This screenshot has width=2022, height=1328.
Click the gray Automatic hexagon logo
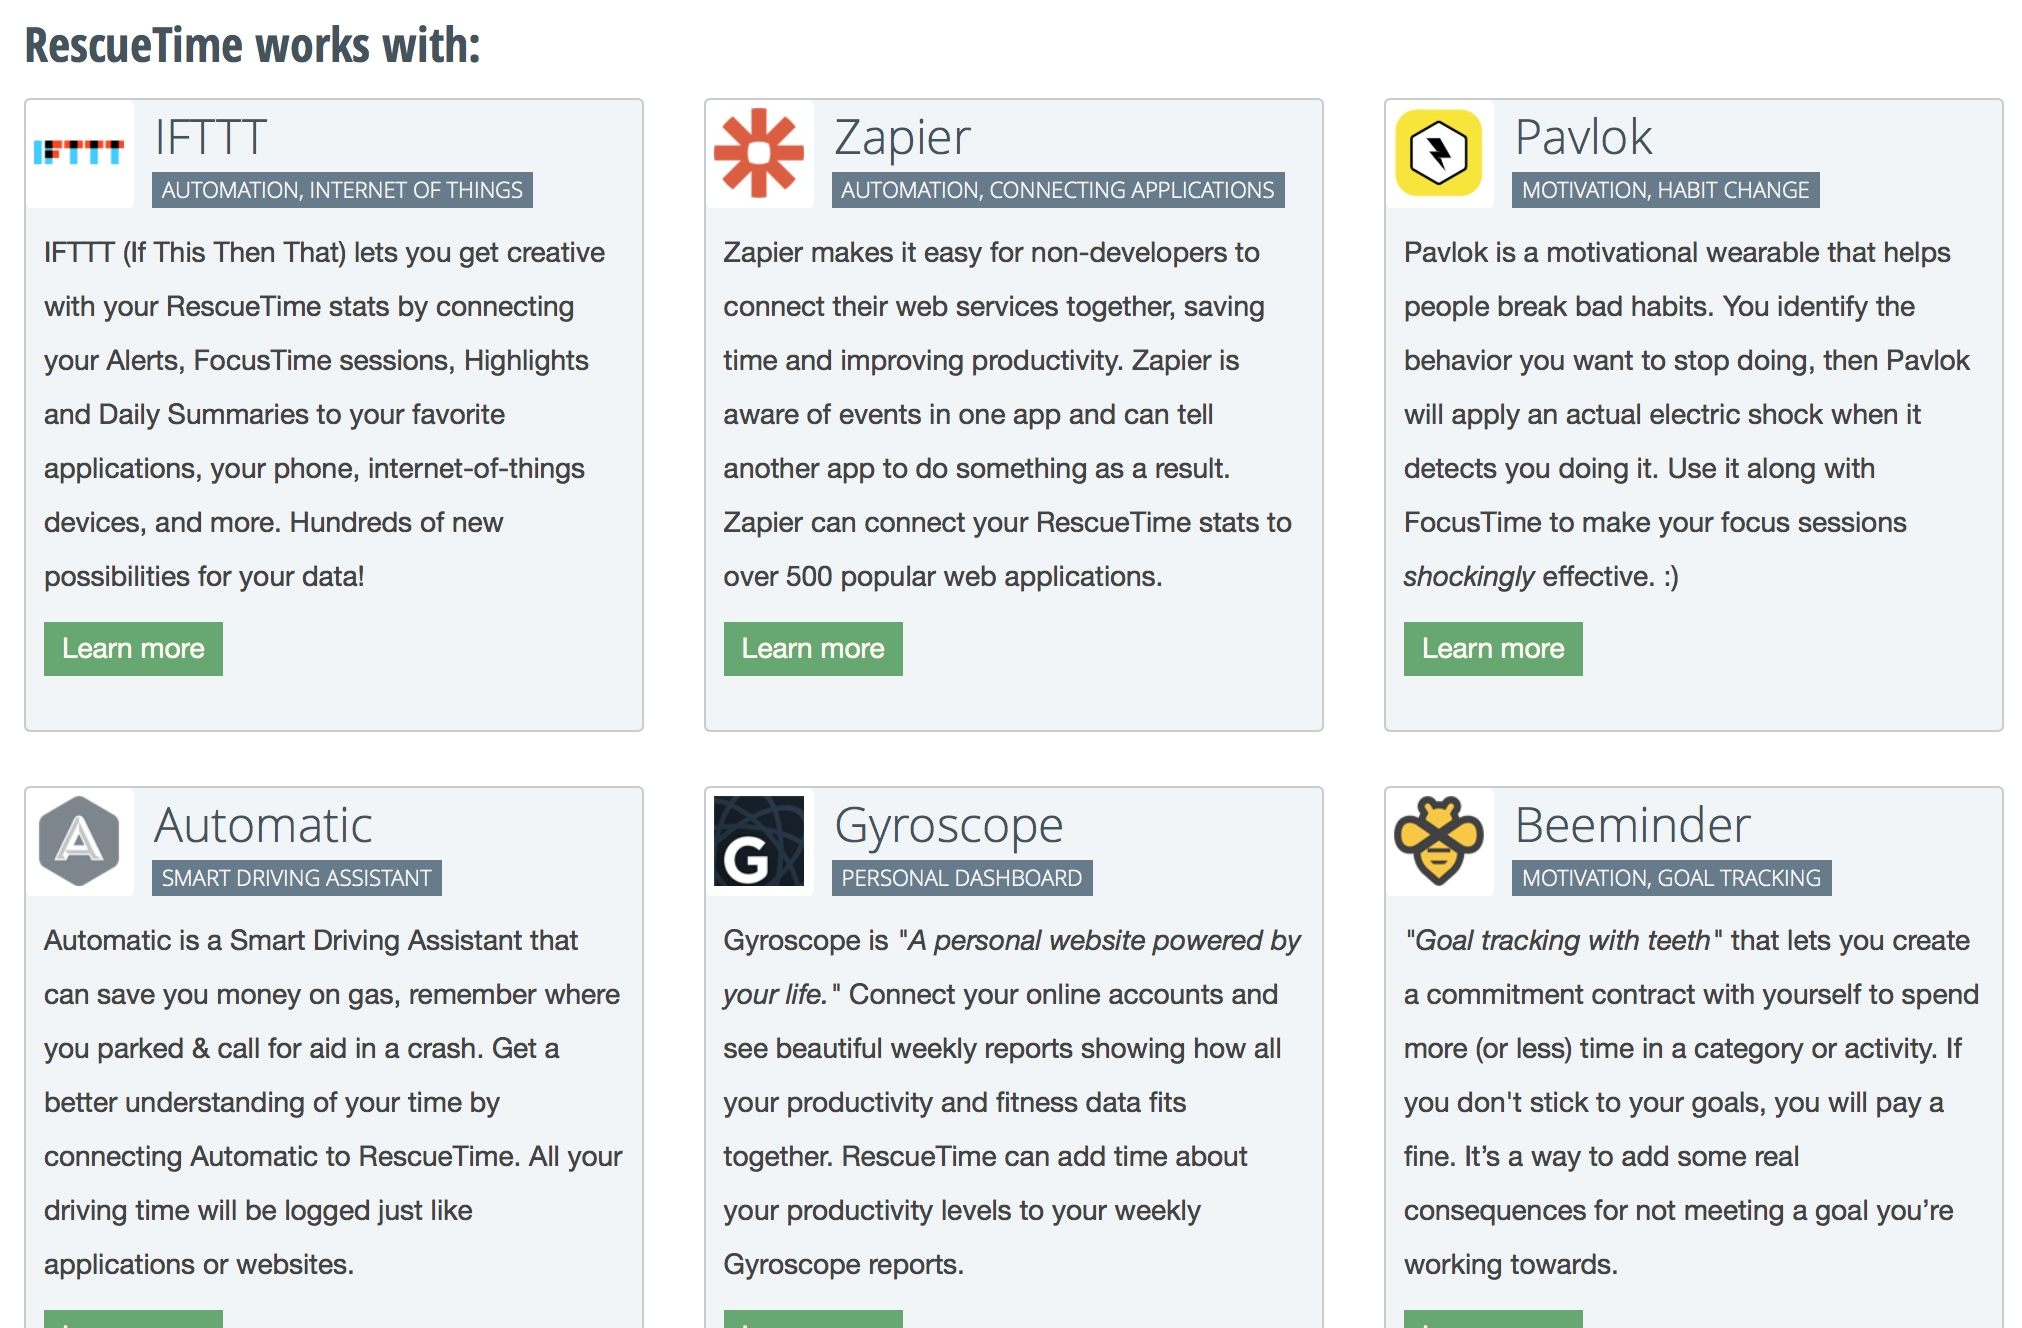pos(79,841)
